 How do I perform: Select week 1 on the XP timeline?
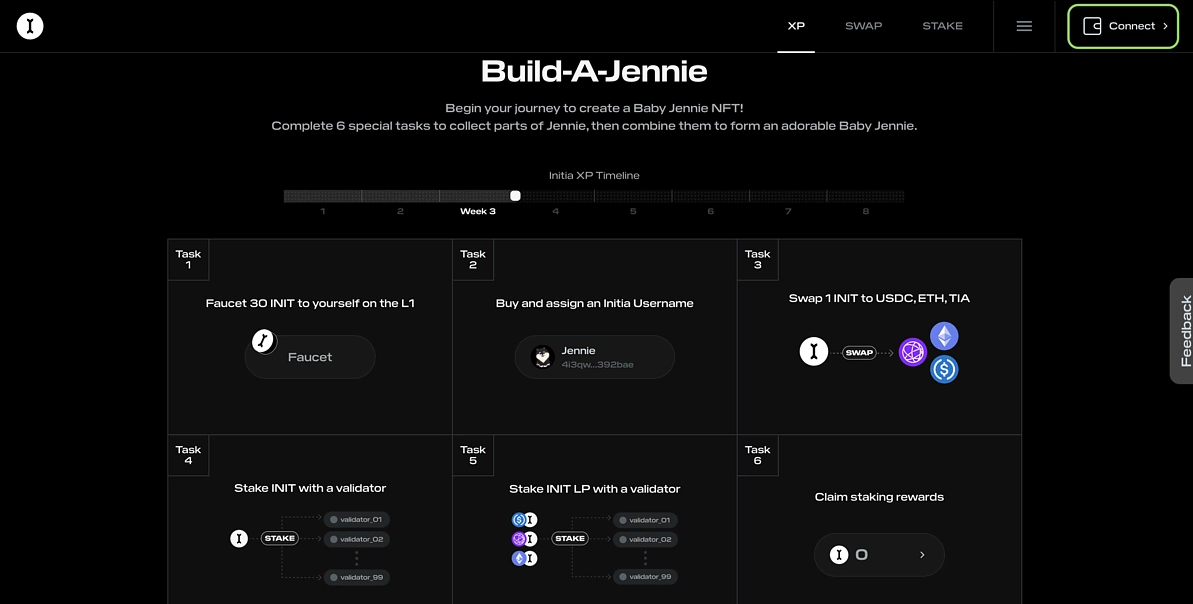(x=323, y=211)
